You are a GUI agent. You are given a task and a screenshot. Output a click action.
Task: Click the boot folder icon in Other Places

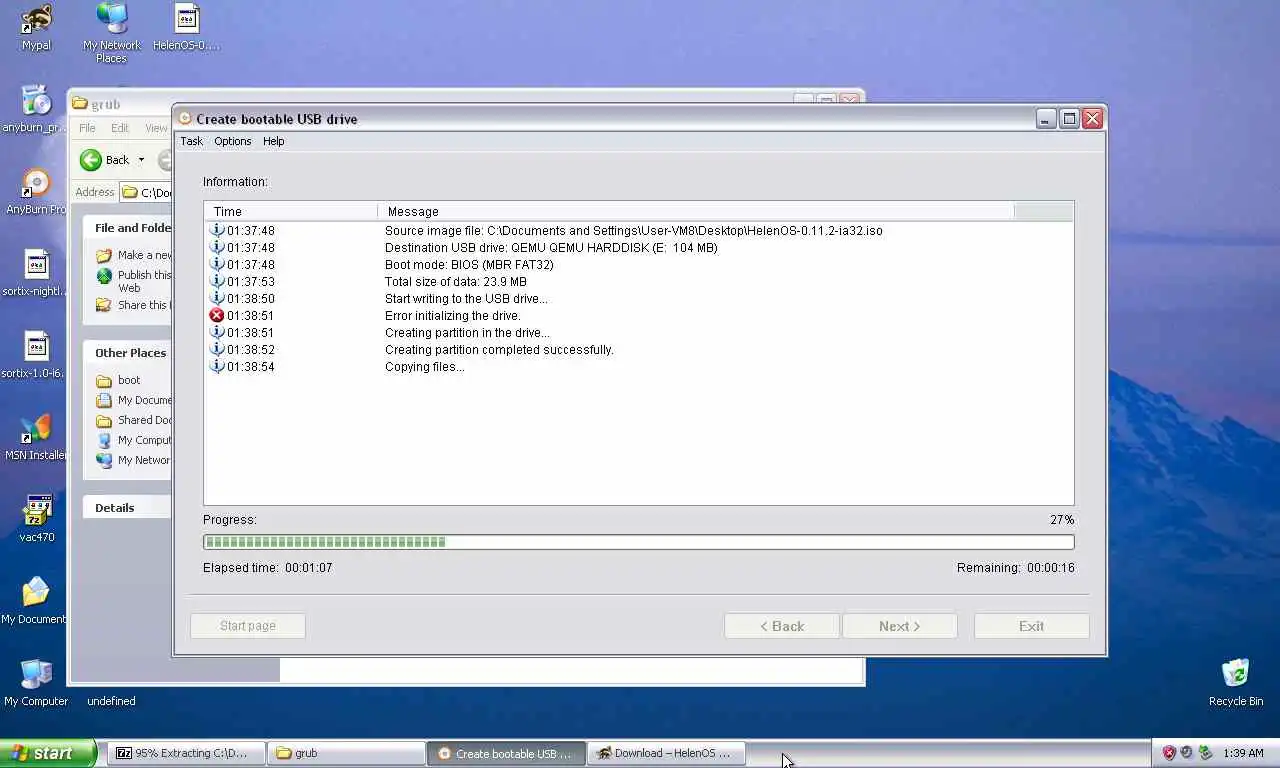pos(103,380)
